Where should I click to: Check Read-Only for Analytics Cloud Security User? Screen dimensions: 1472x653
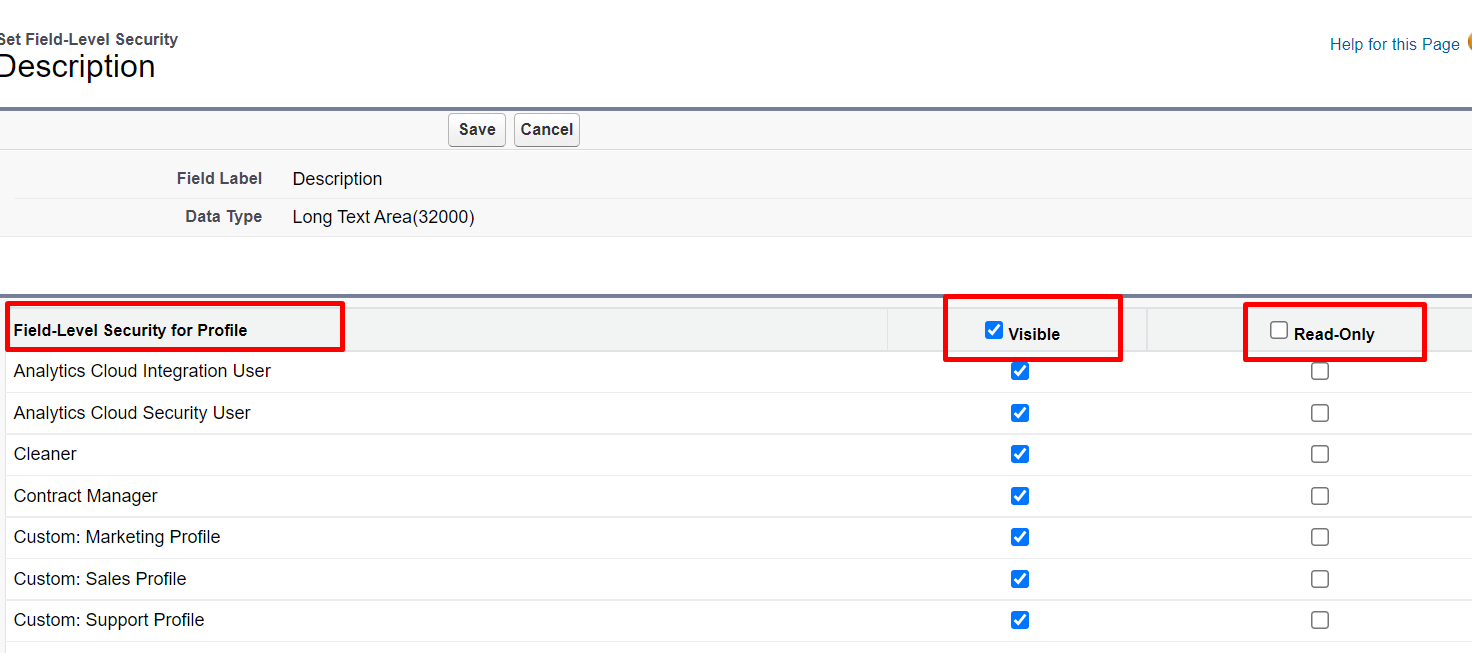click(1319, 412)
